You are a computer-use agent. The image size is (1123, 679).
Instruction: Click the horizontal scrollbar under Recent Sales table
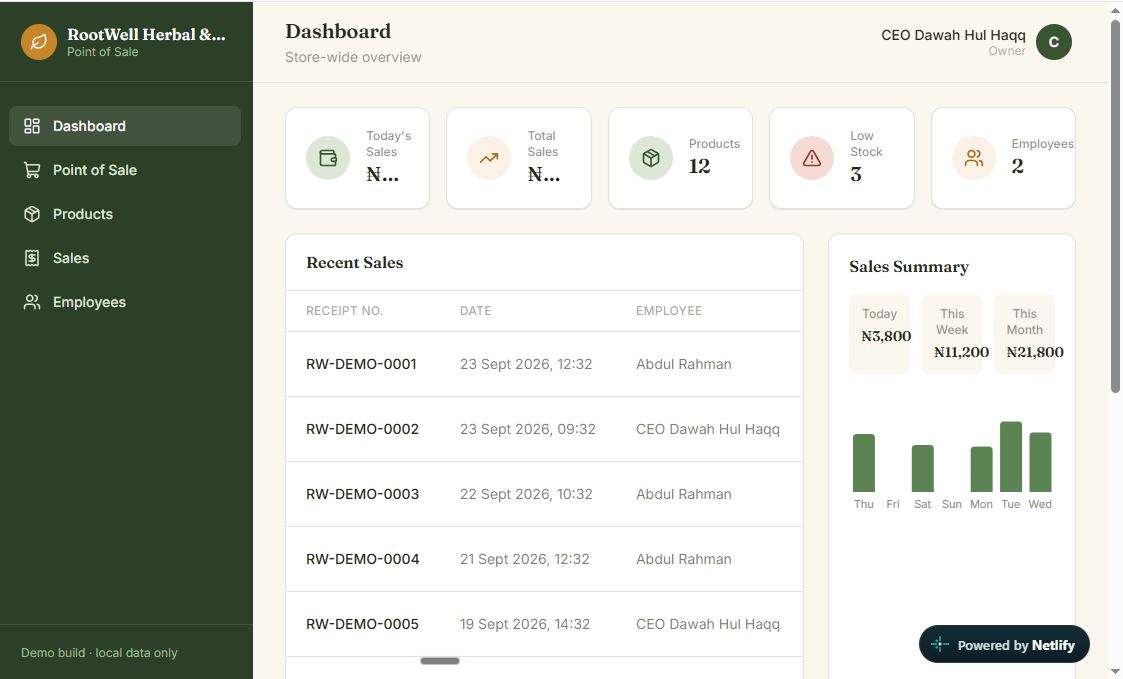click(x=440, y=661)
